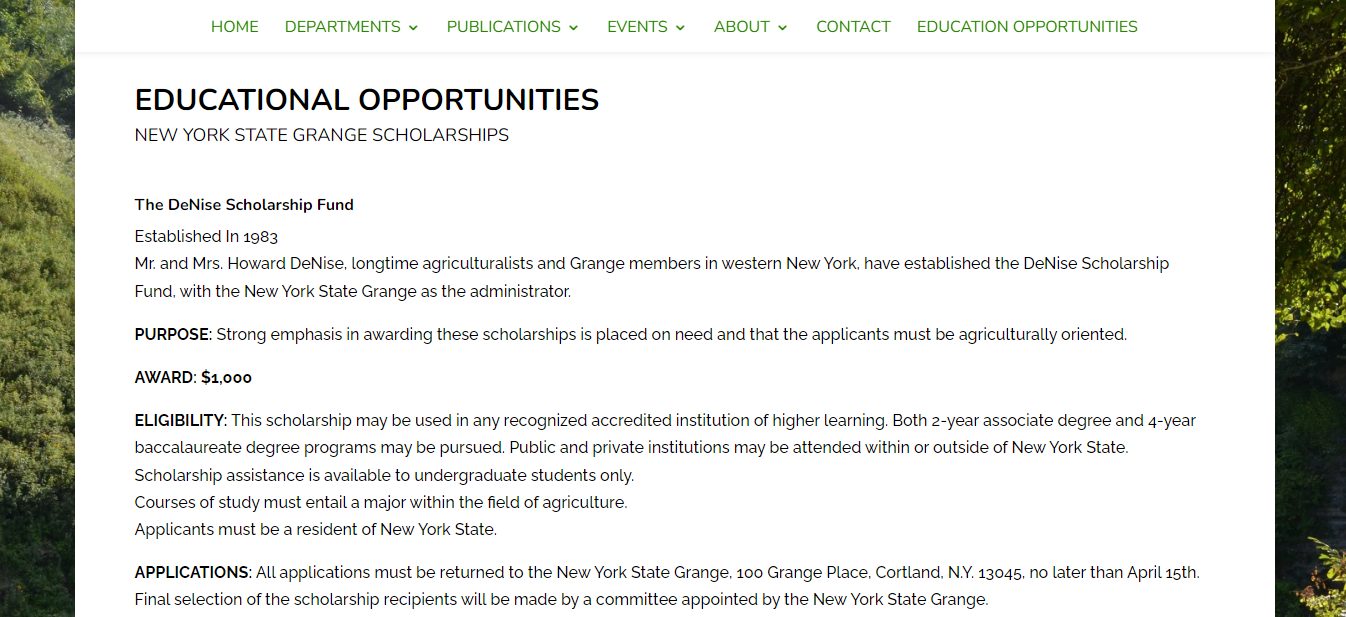This screenshot has height=617, width=1346.
Task: Click The DeNise Scholarship Fund title
Action: tap(244, 205)
